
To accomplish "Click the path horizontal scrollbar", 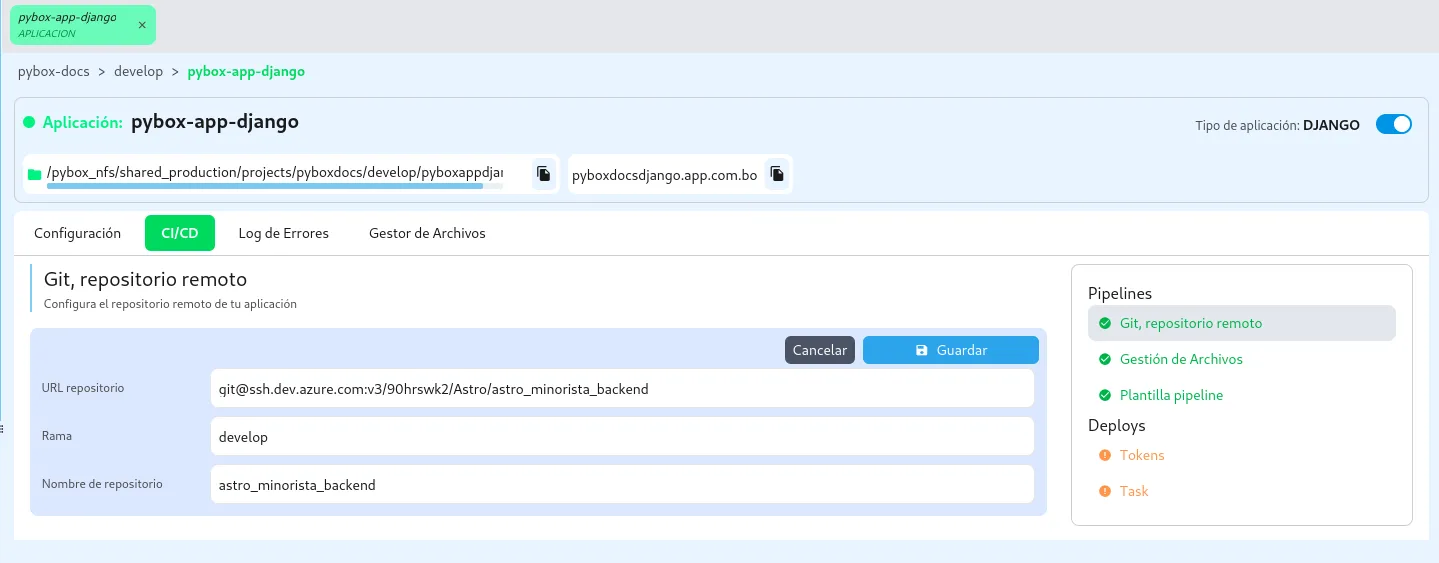I will [265, 186].
